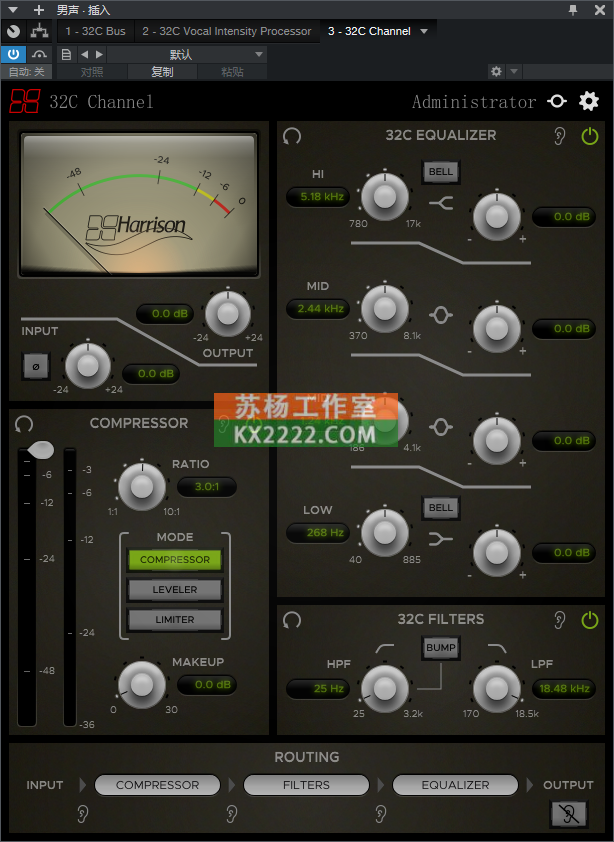Click the HPF 25 Hz value field
614x842 pixels.
click(318, 688)
